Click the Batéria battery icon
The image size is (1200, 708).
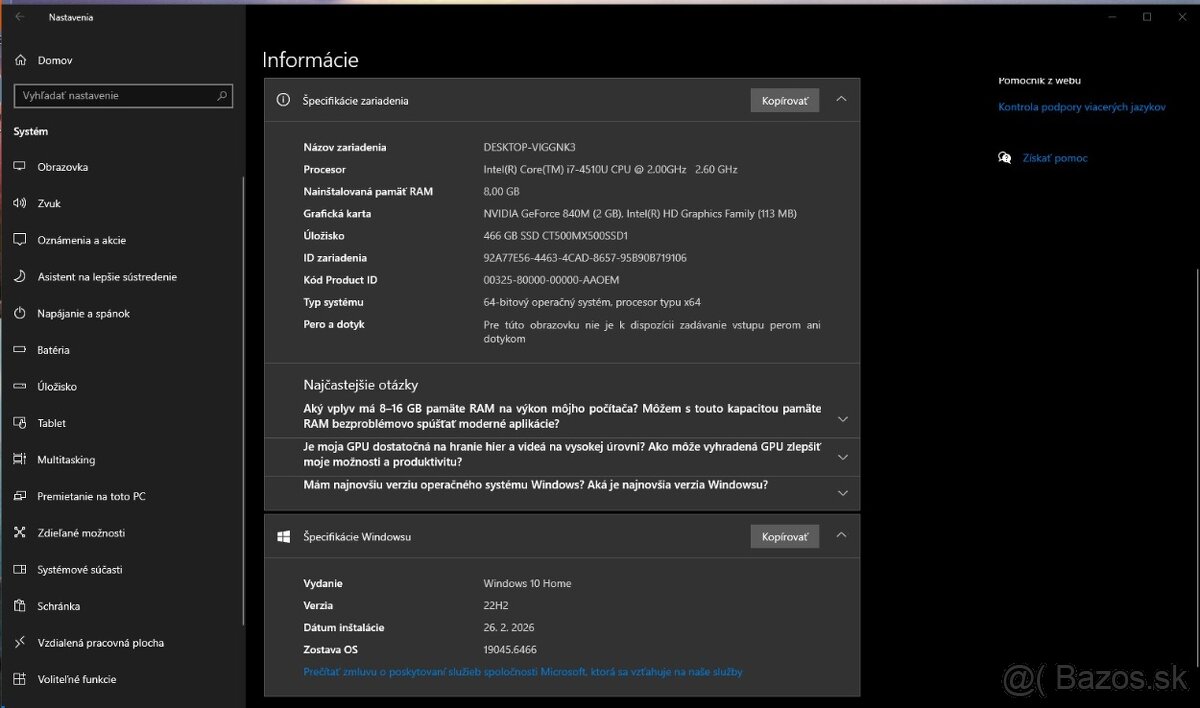point(20,350)
